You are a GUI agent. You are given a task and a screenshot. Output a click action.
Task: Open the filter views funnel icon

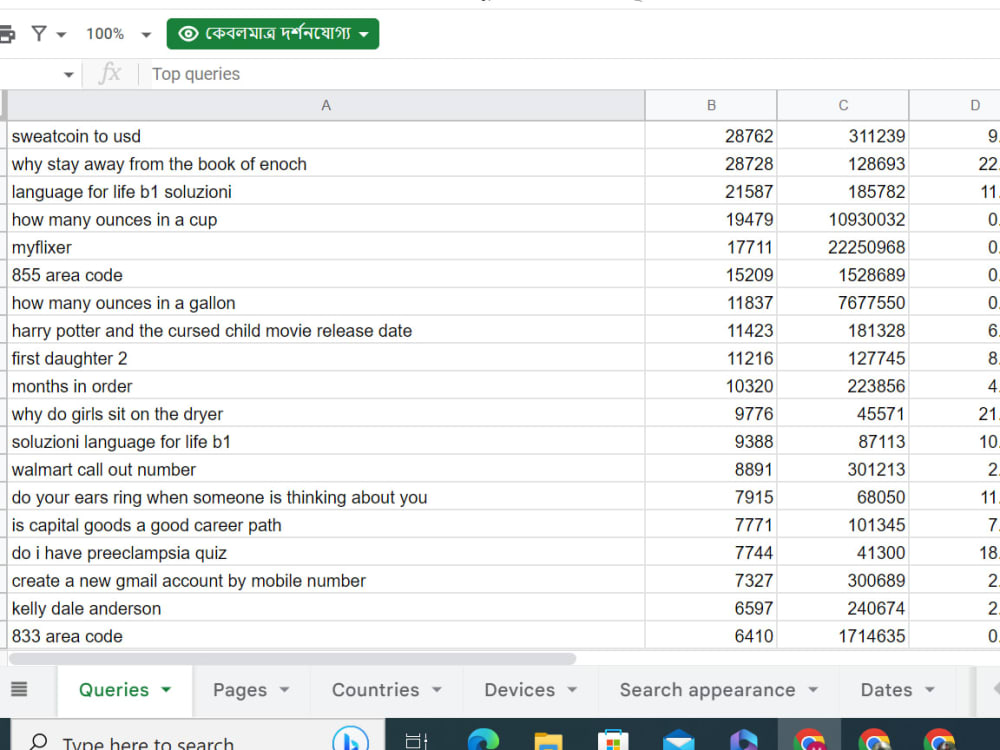[x=39, y=33]
